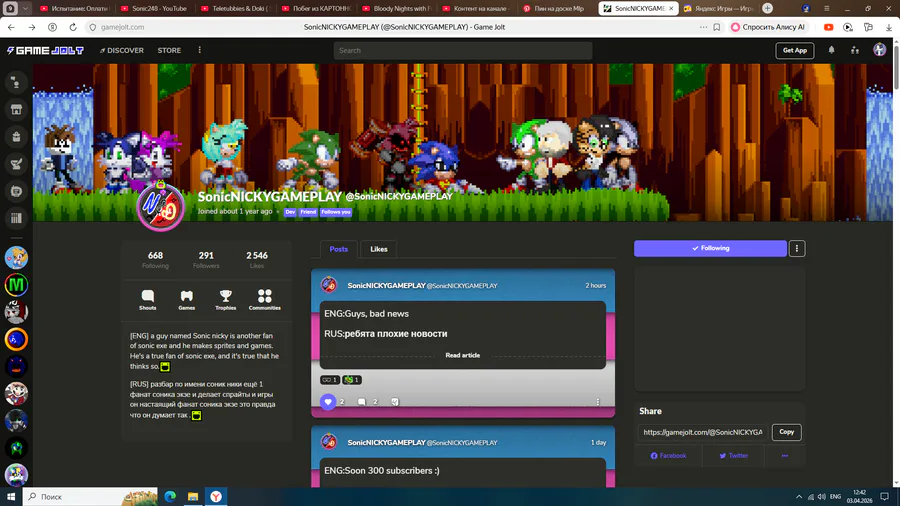Open profile options menu next to Following

coord(797,248)
